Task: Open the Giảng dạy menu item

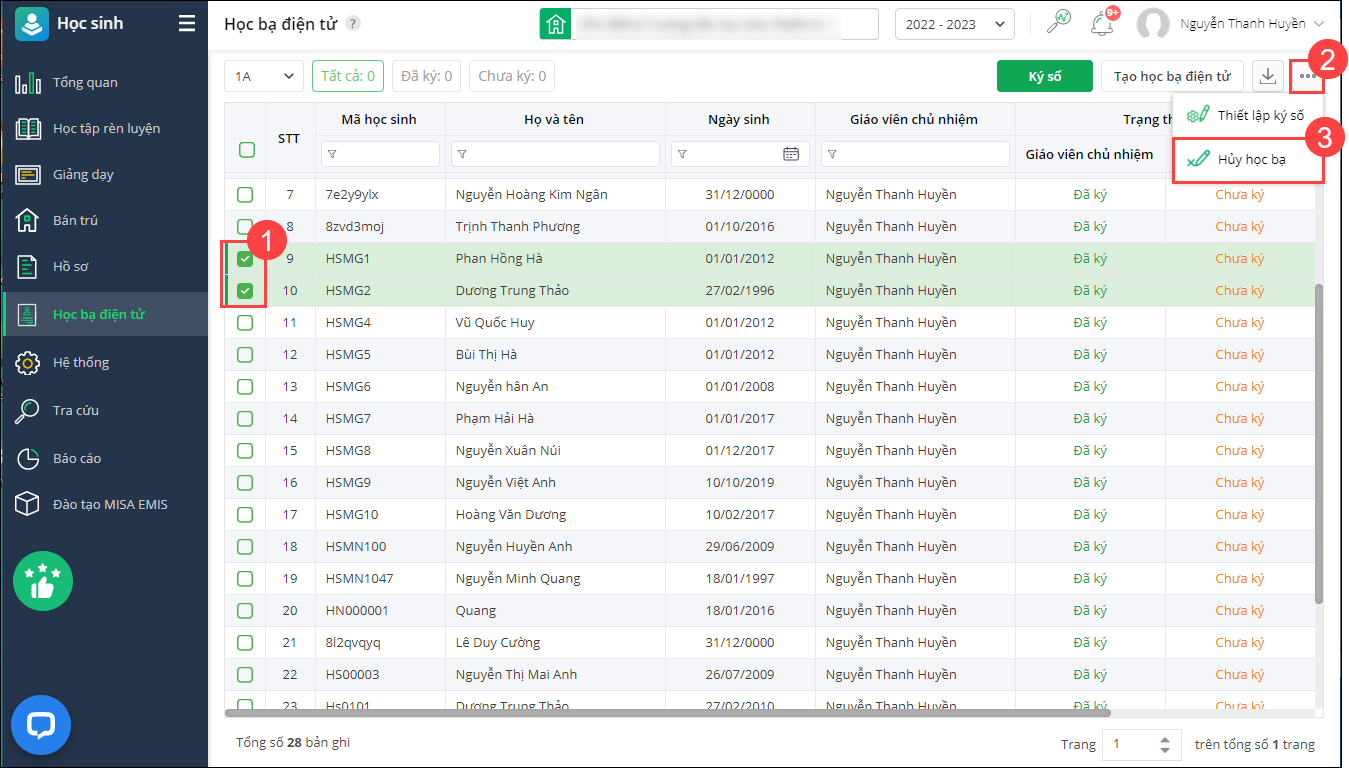Action: (x=104, y=174)
